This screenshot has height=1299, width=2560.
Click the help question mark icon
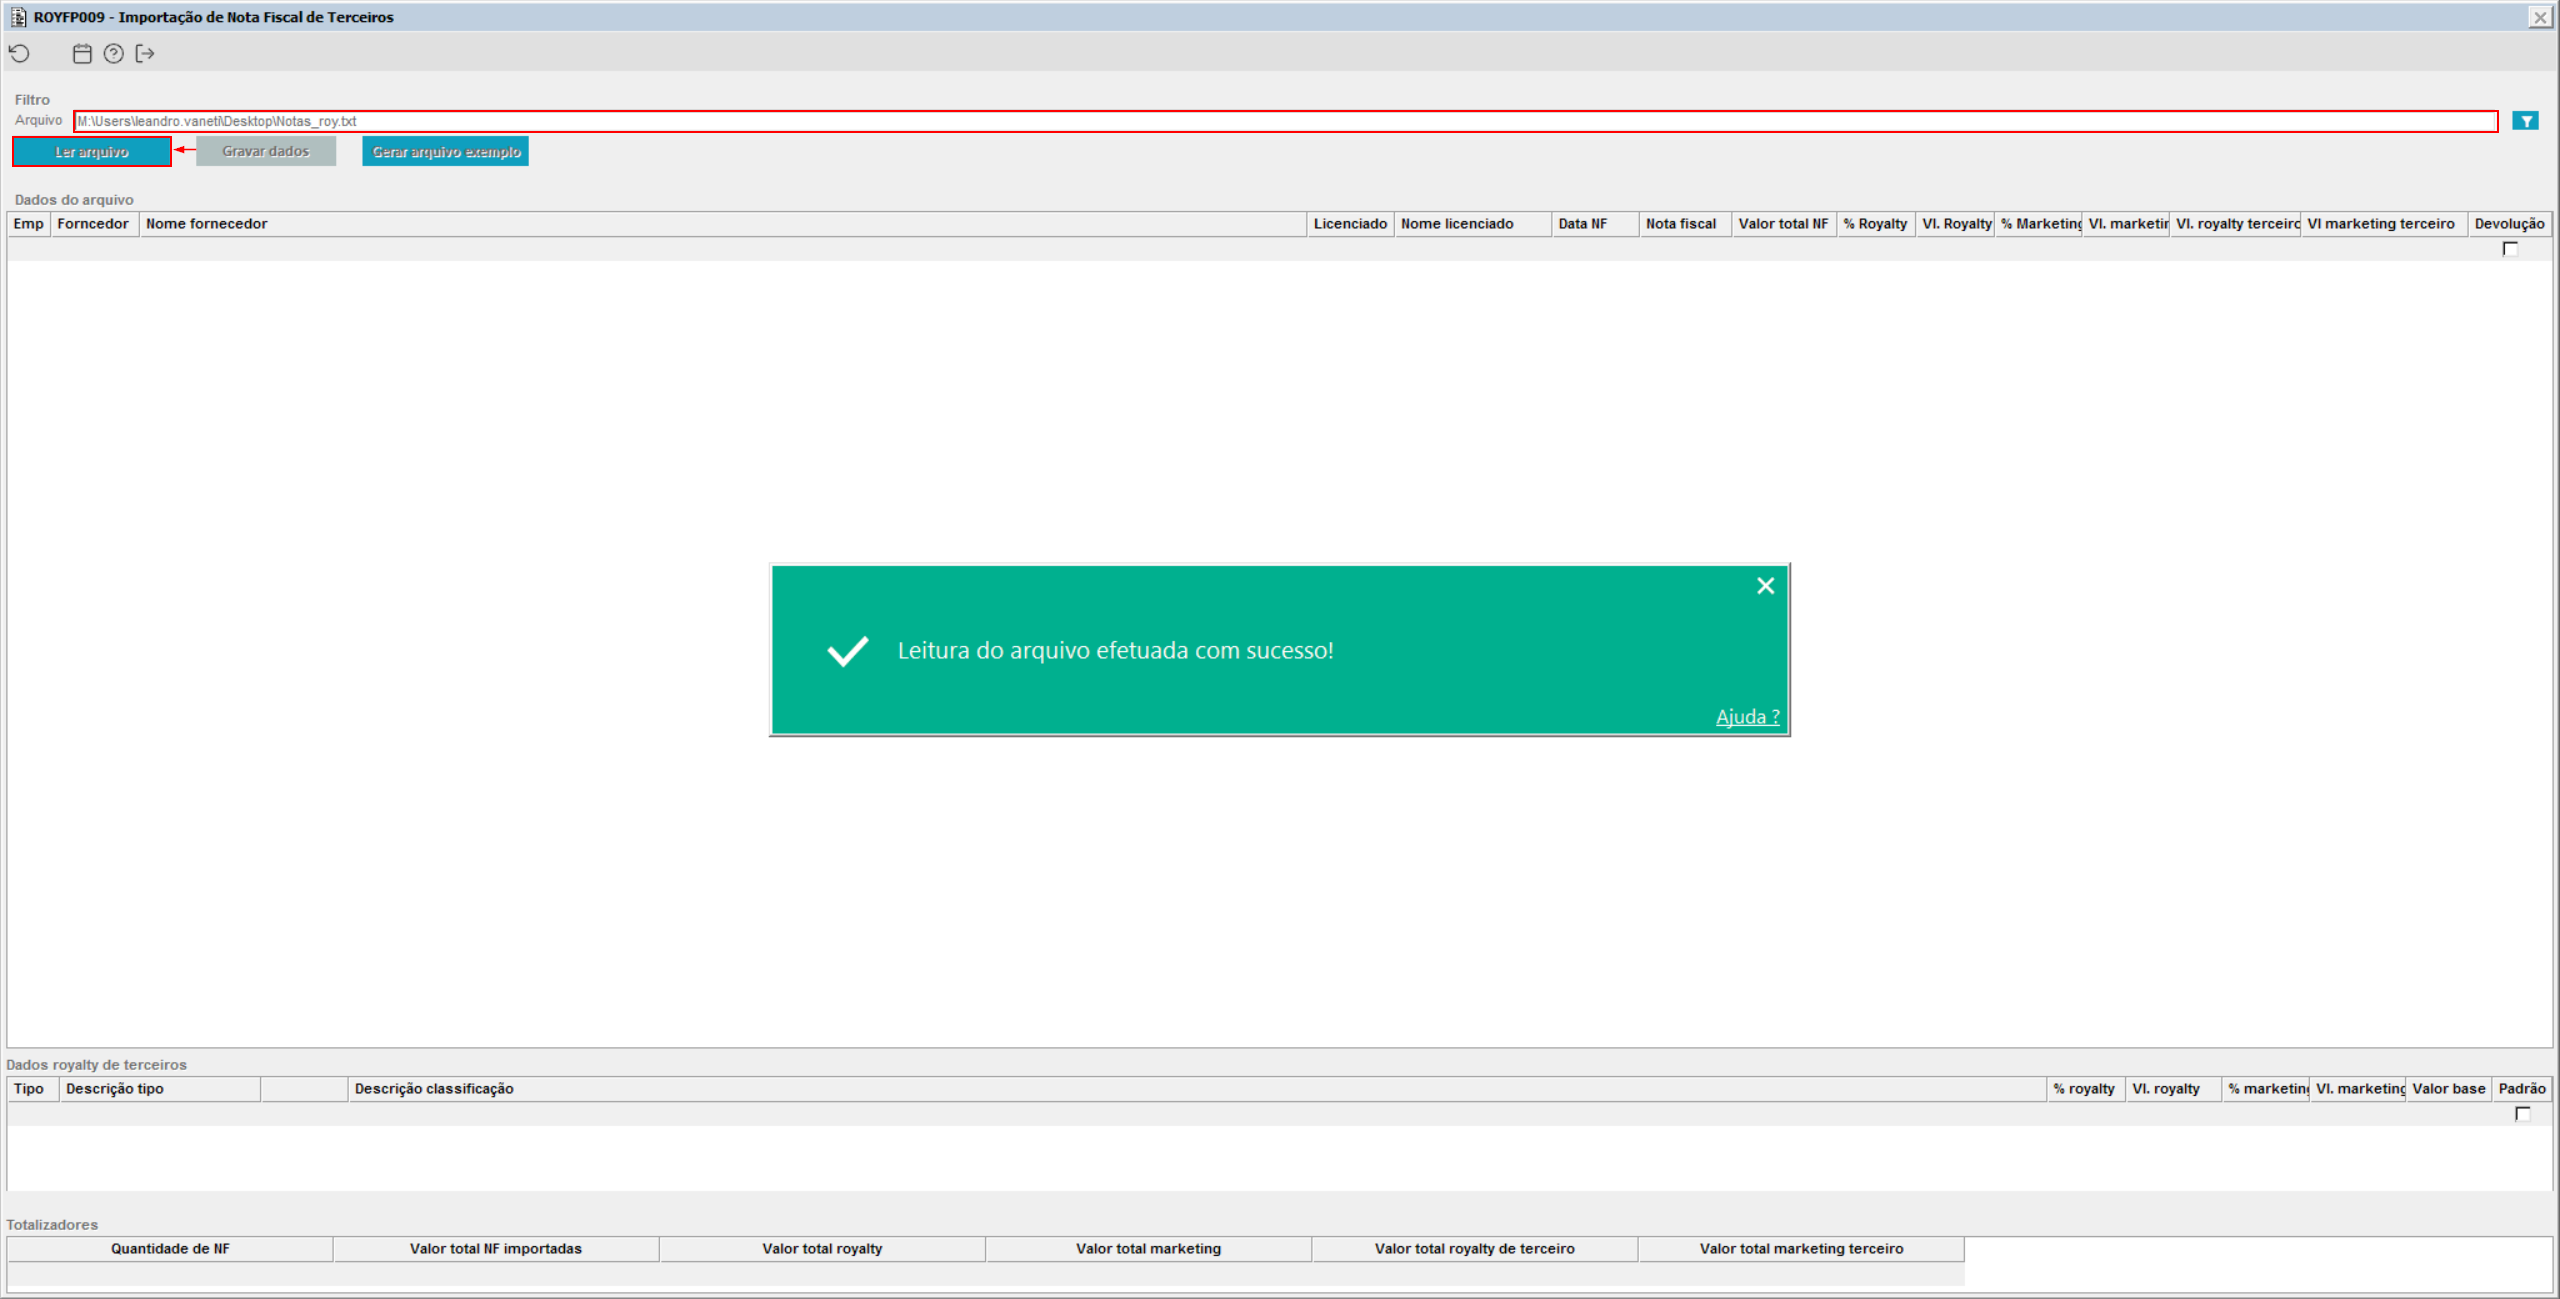(x=114, y=54)
